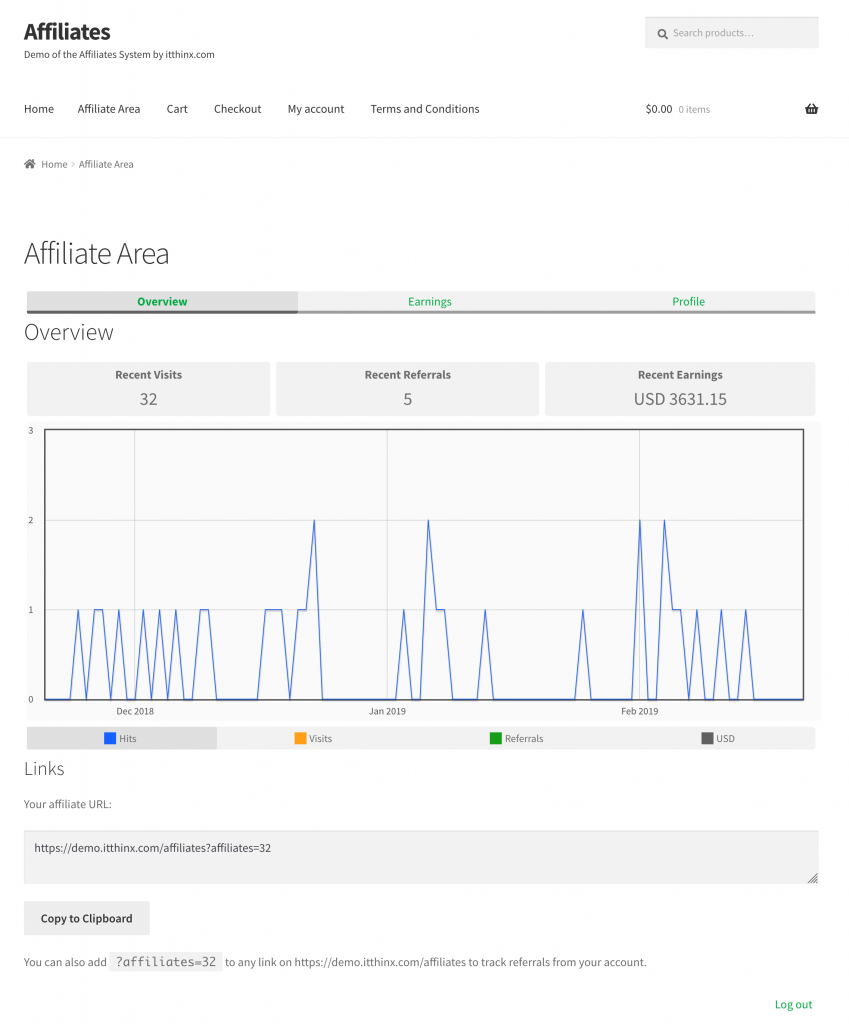The image size is (849, 1024).
Task: Click the Log out link
Action: 793,1004
